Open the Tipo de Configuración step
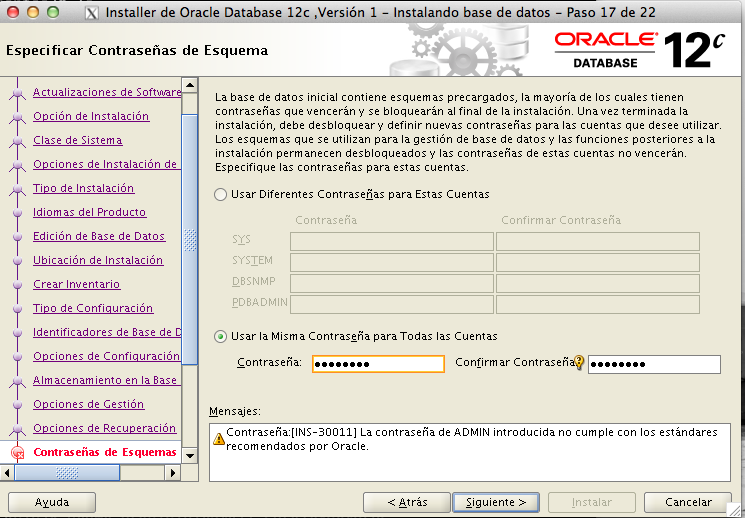745x518 pixels. coord(93,308)
